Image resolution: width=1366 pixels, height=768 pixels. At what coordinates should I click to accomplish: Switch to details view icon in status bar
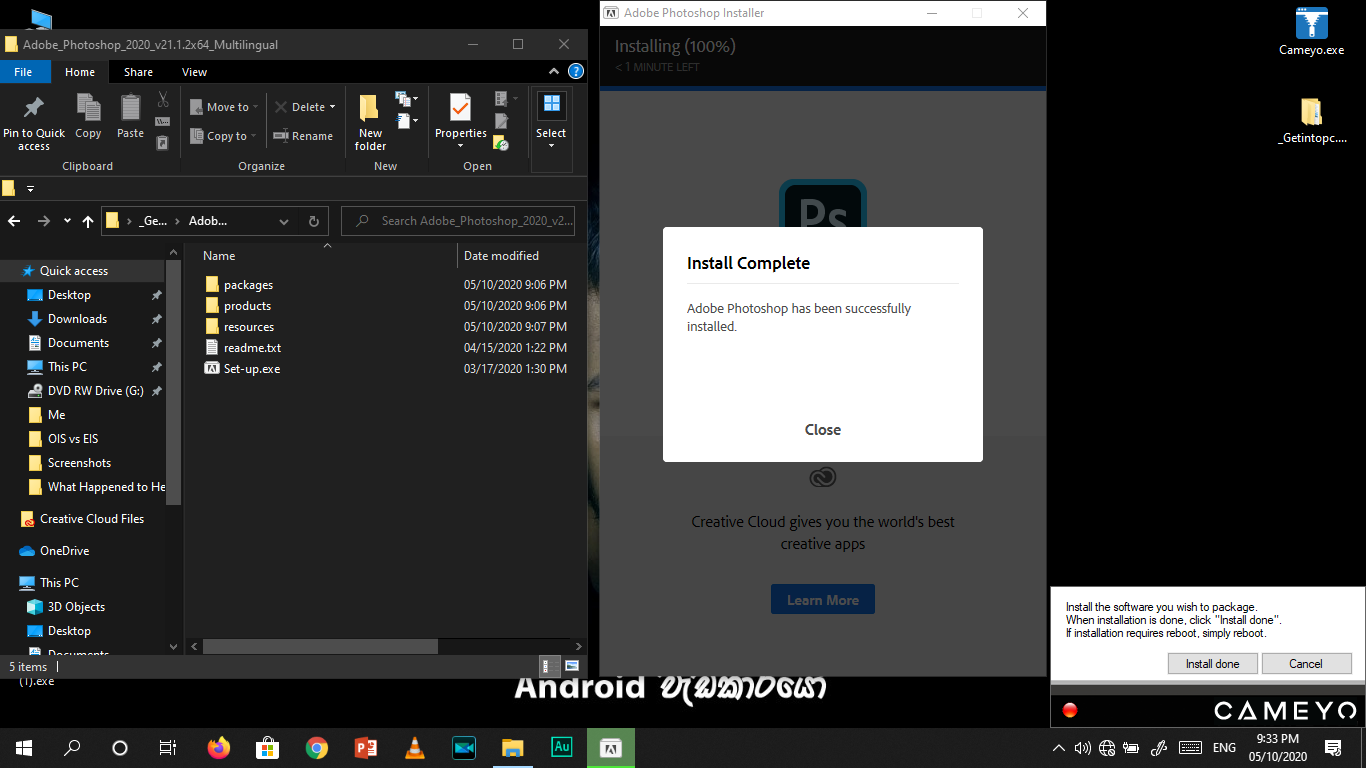point(550,666)
